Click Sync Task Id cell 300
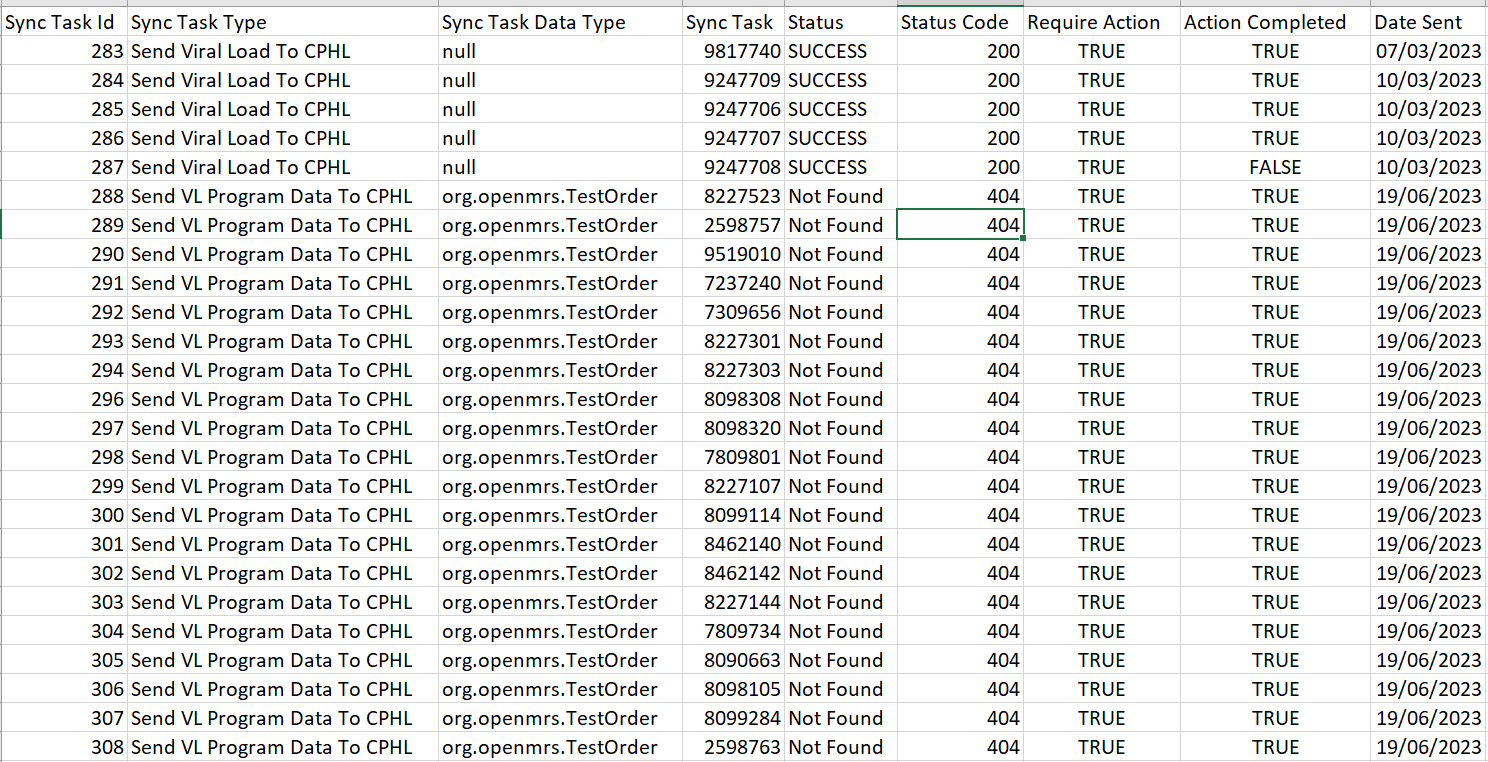Viewport: 1488px width, 762px height. (63, 515)
